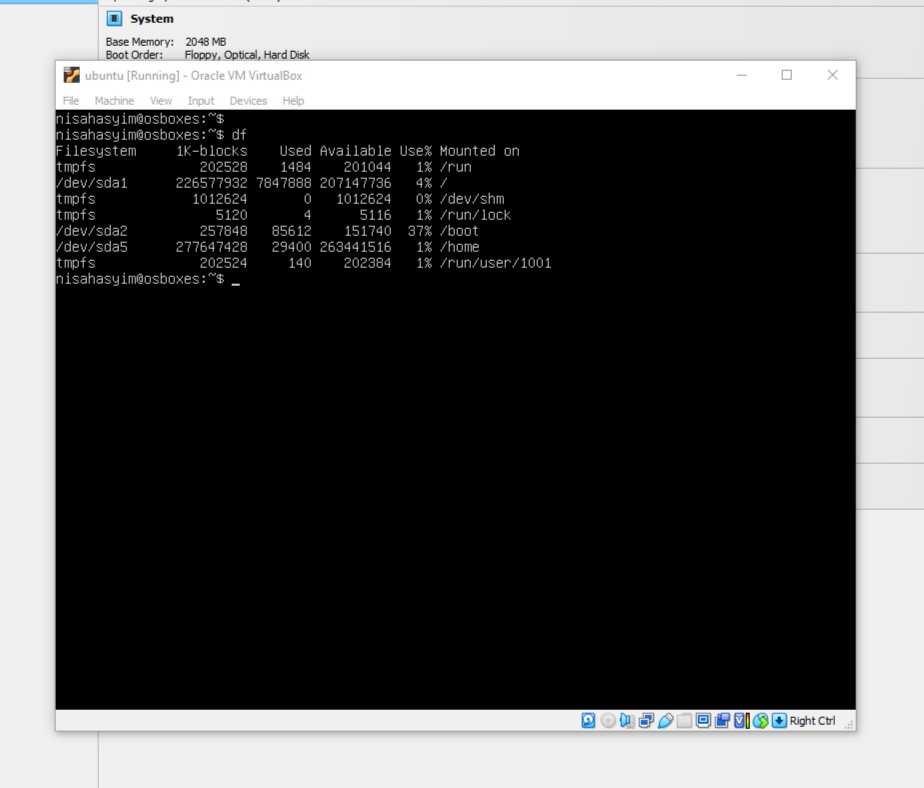The height and width of the screenshot is (788, 924).
Task: Click the terminal cursor at the last prompt
Action: click(x=236, y=284)
